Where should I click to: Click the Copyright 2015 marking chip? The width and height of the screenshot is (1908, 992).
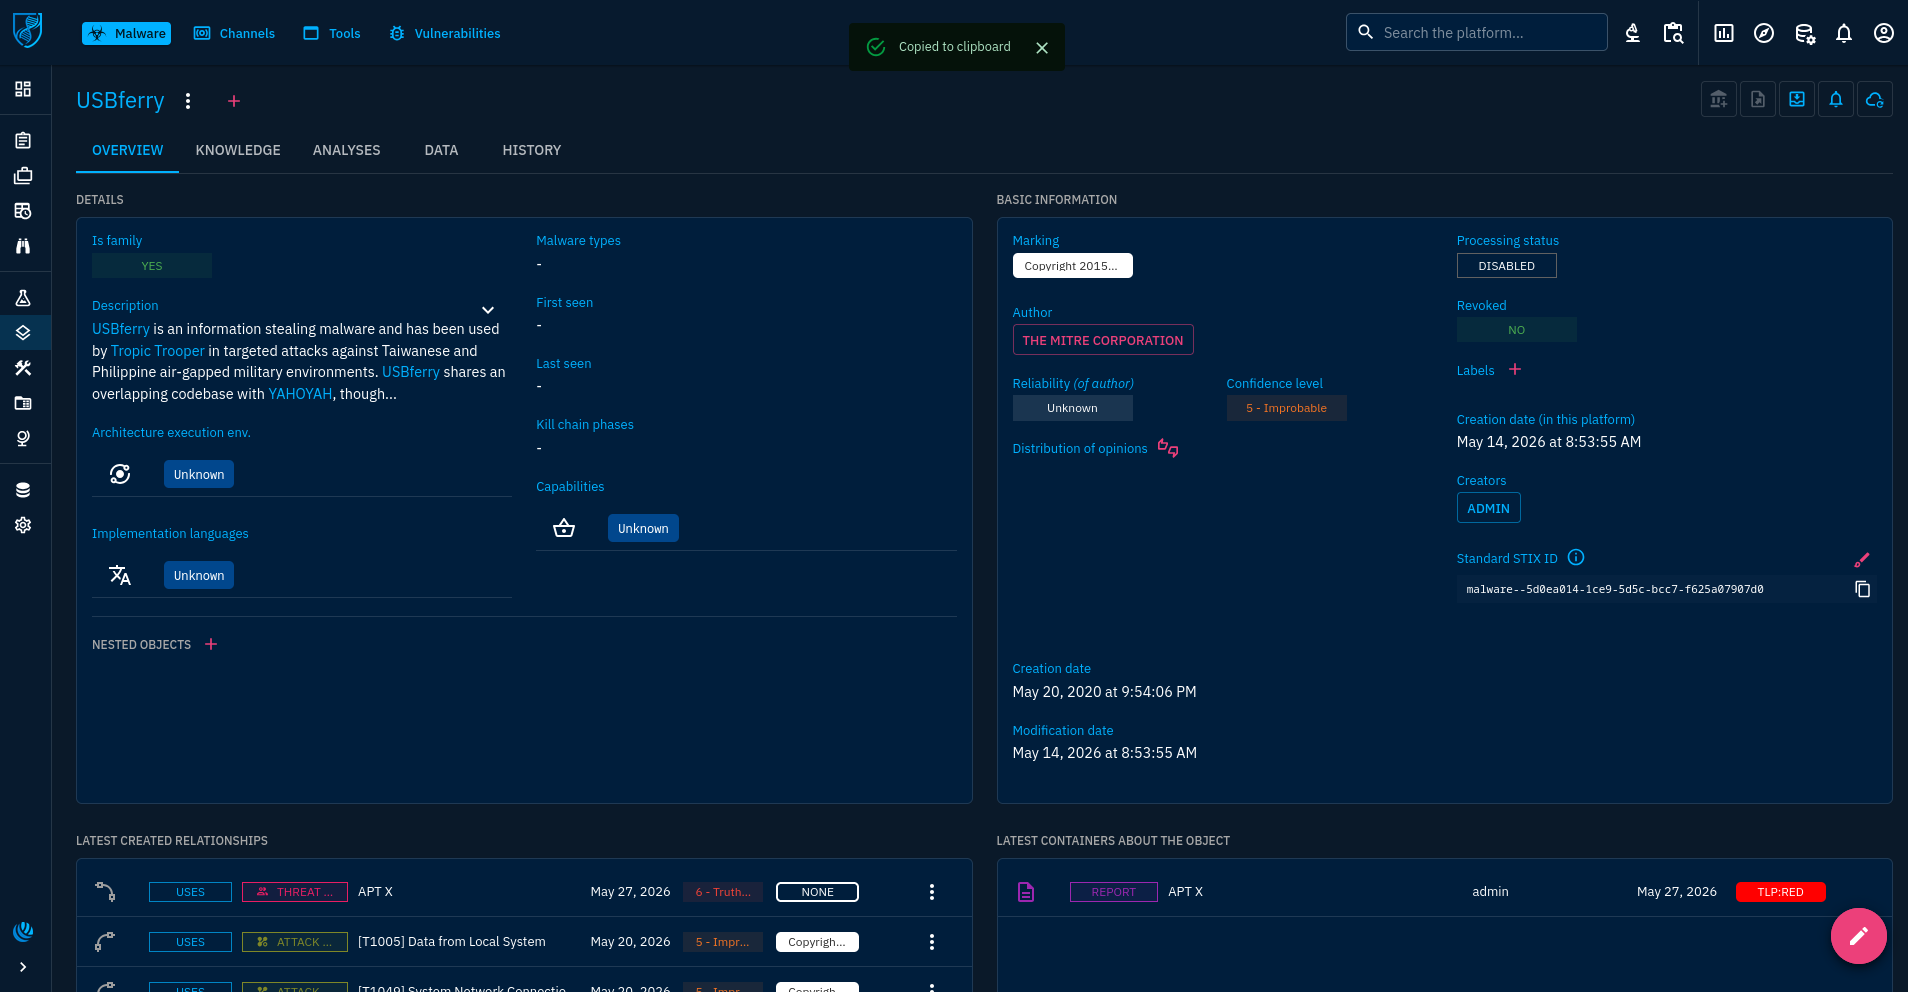(1073, 266)
